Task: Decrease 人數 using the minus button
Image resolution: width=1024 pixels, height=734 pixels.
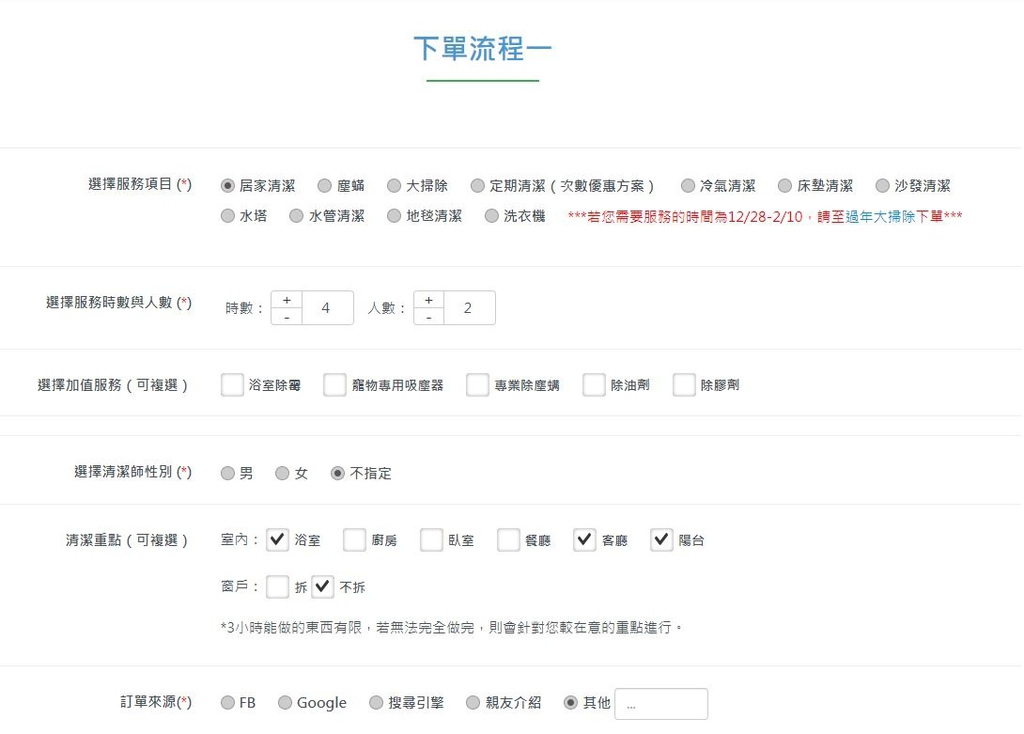Action: tap(429, 317)
